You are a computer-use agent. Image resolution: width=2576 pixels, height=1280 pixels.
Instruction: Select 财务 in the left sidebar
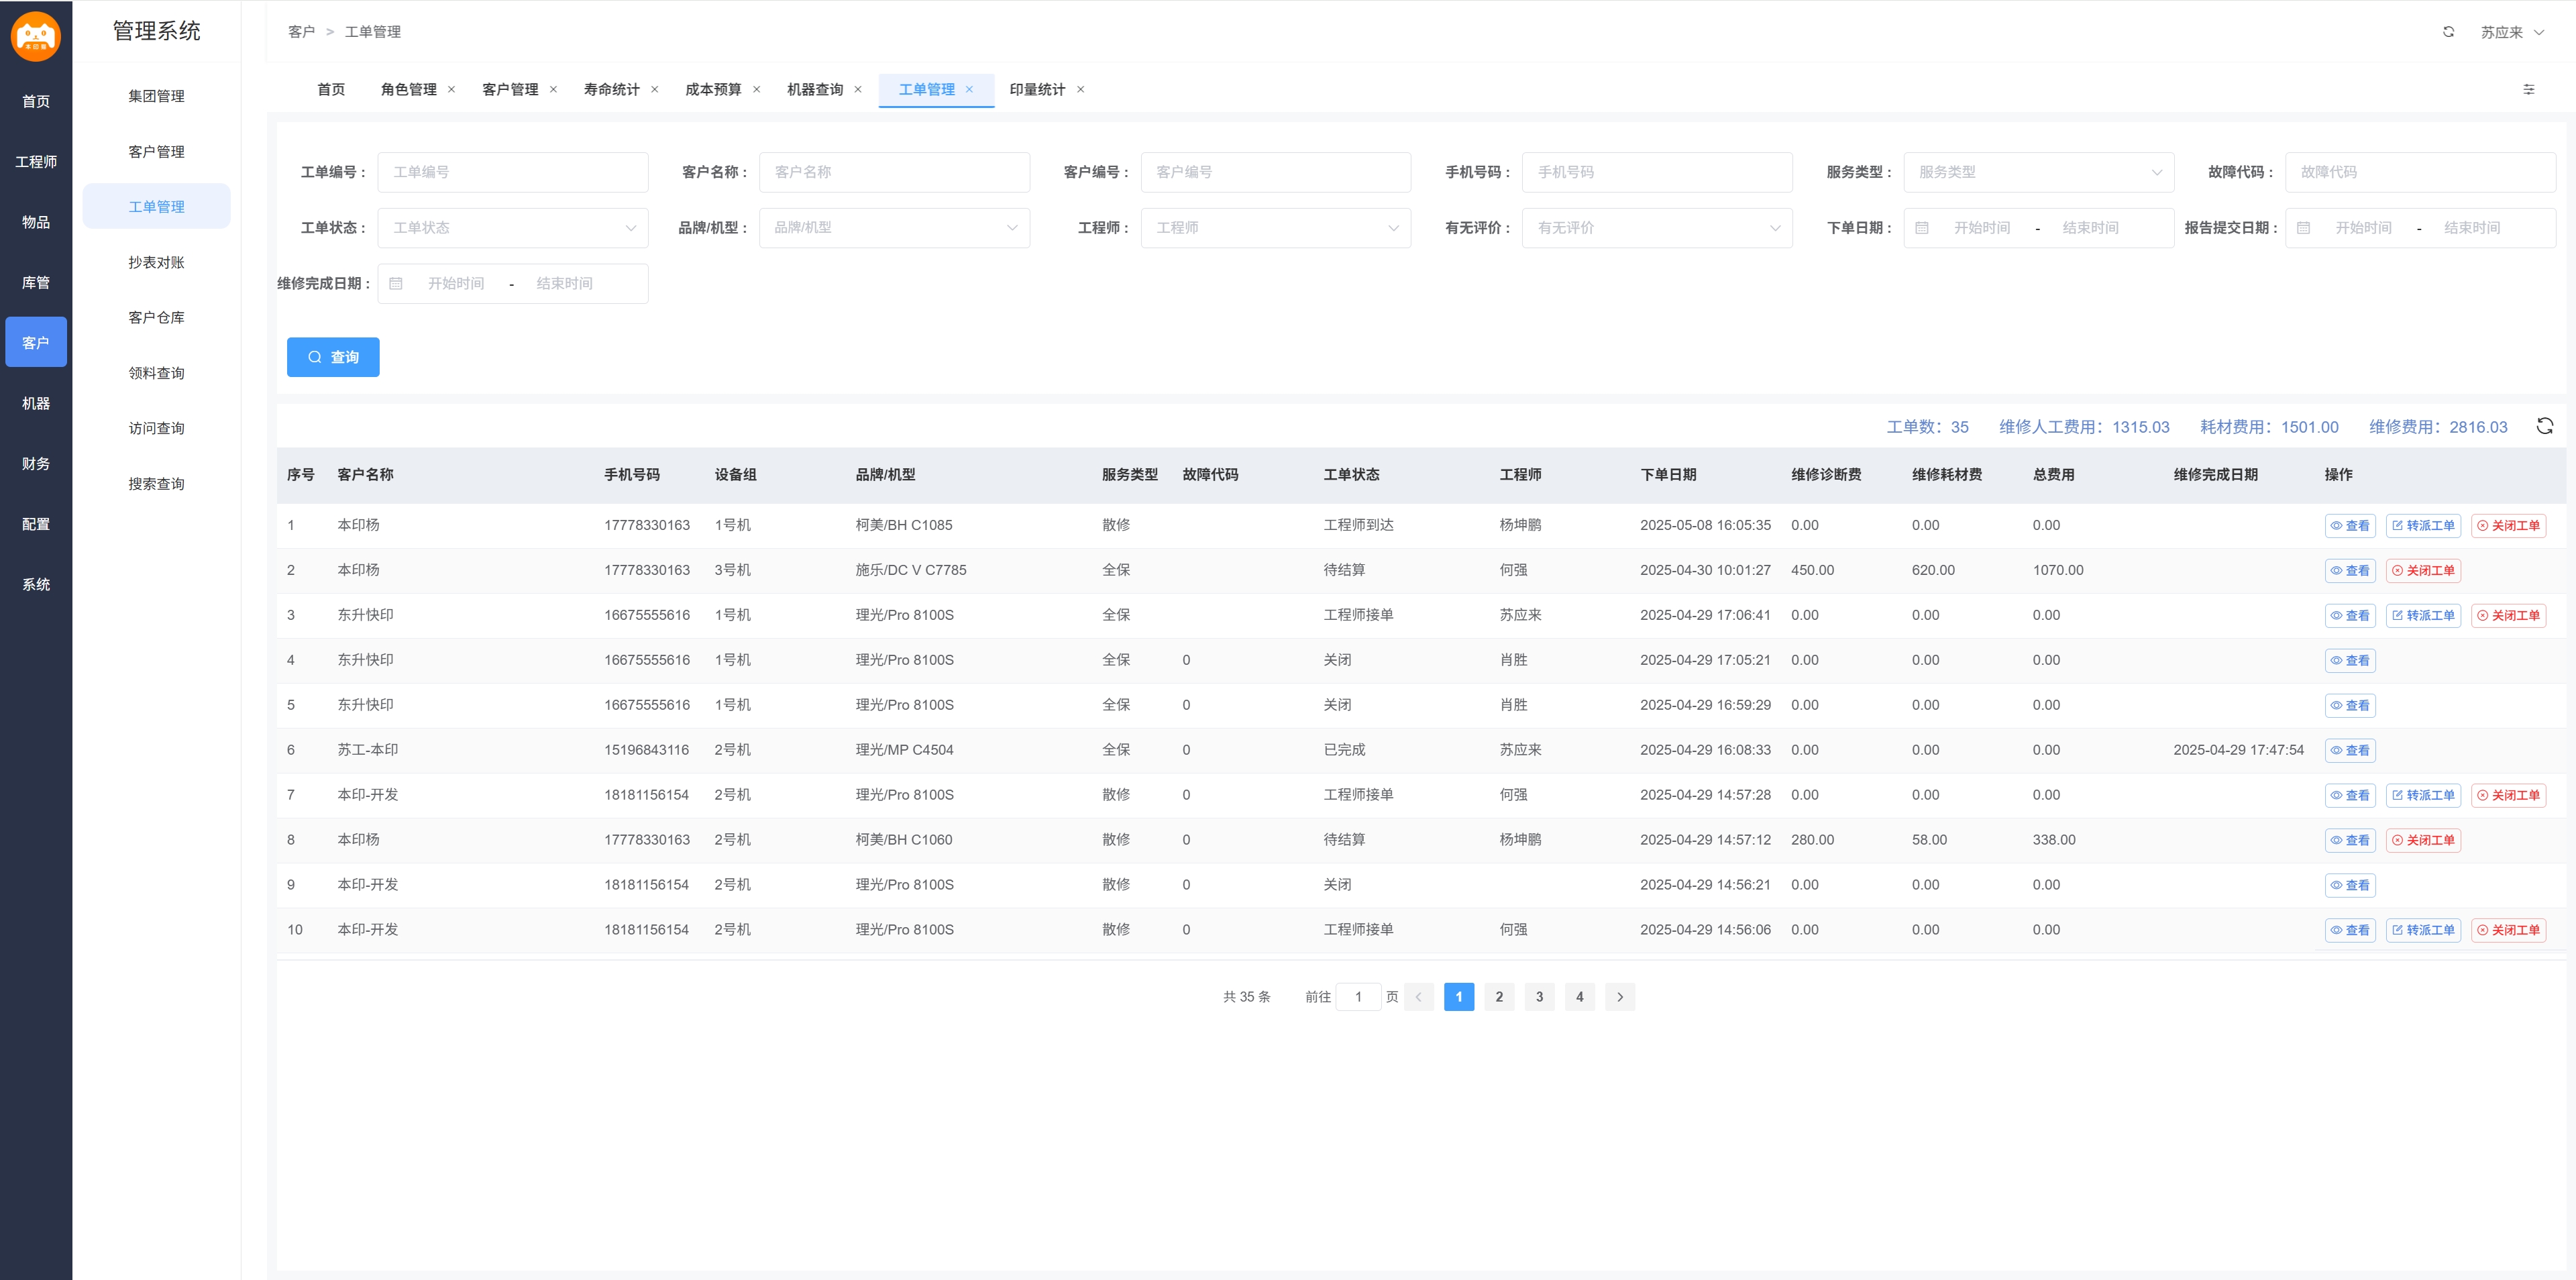point(36,464)
